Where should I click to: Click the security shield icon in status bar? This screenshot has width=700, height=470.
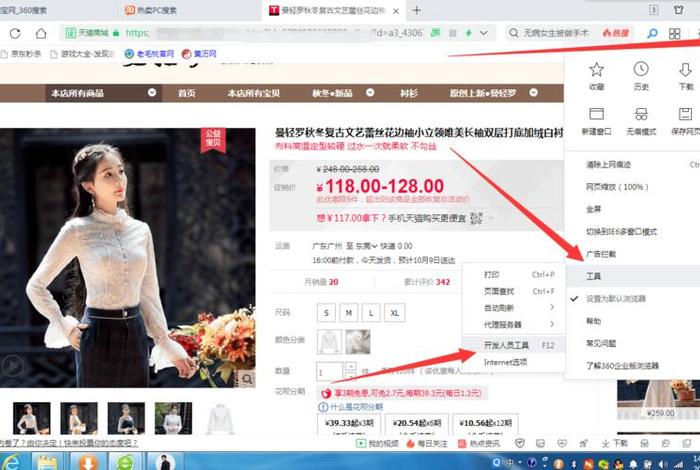[x=519, y=443]
